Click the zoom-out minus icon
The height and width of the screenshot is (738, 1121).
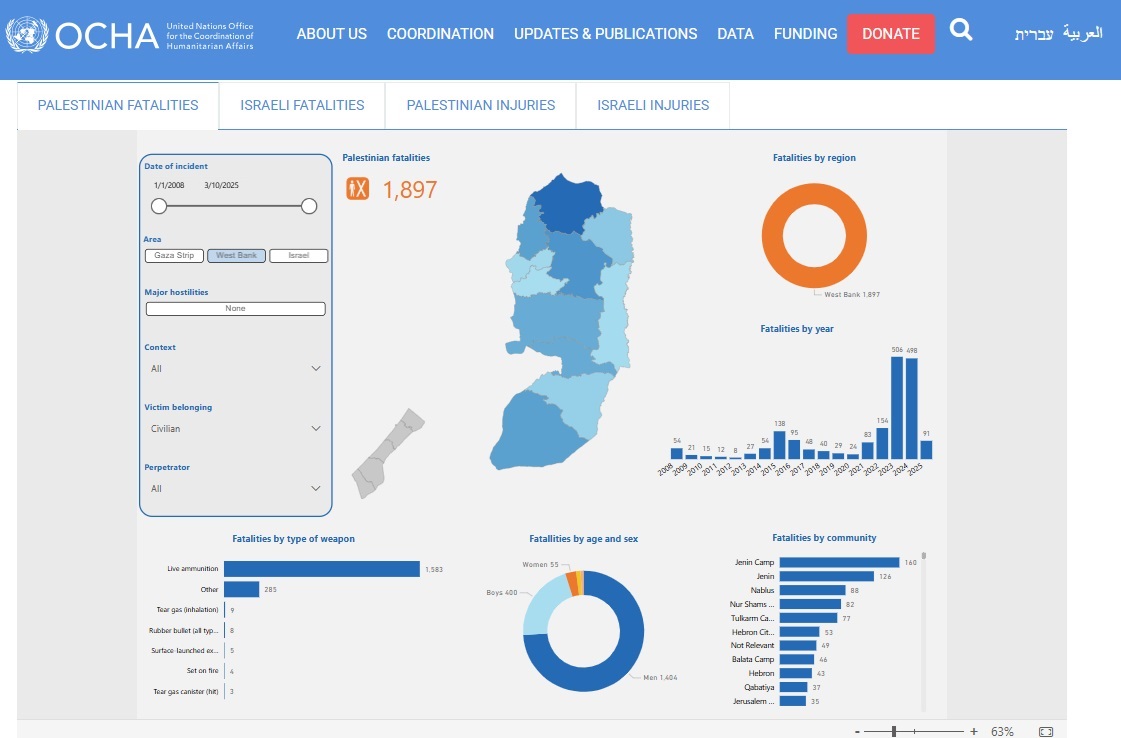click(857, 731)
